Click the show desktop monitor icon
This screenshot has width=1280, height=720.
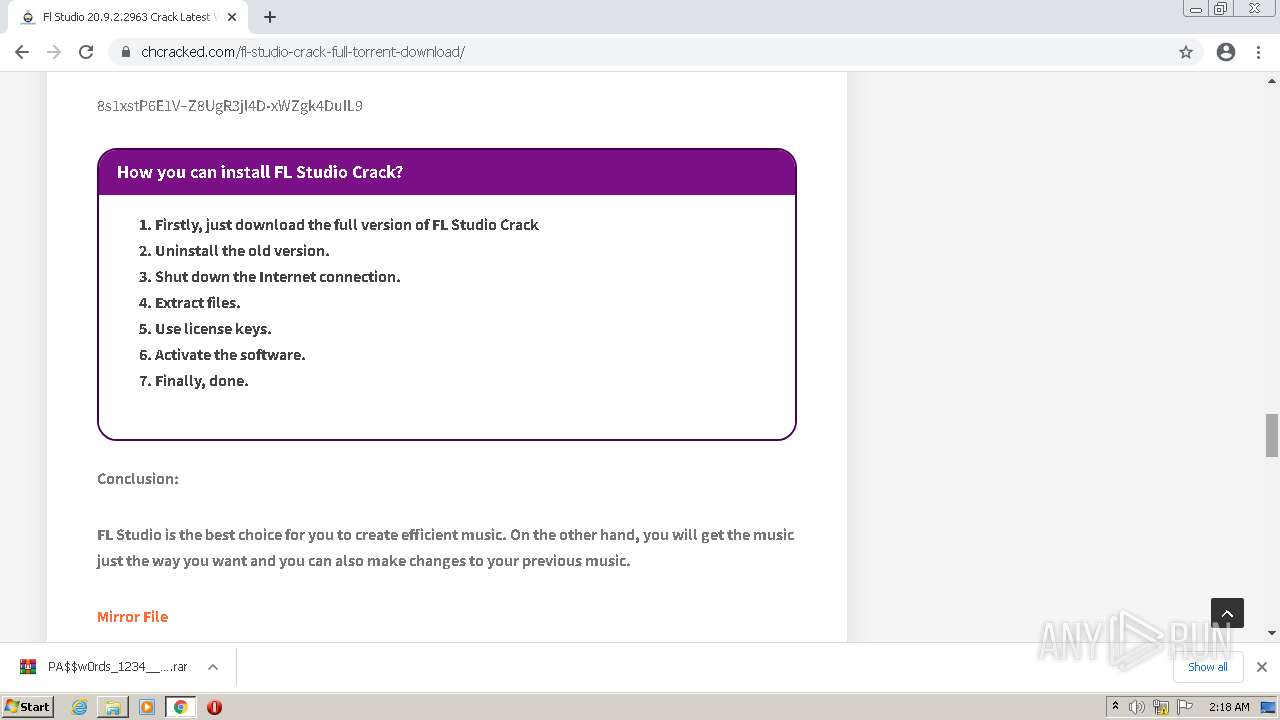coord(1268,707)
